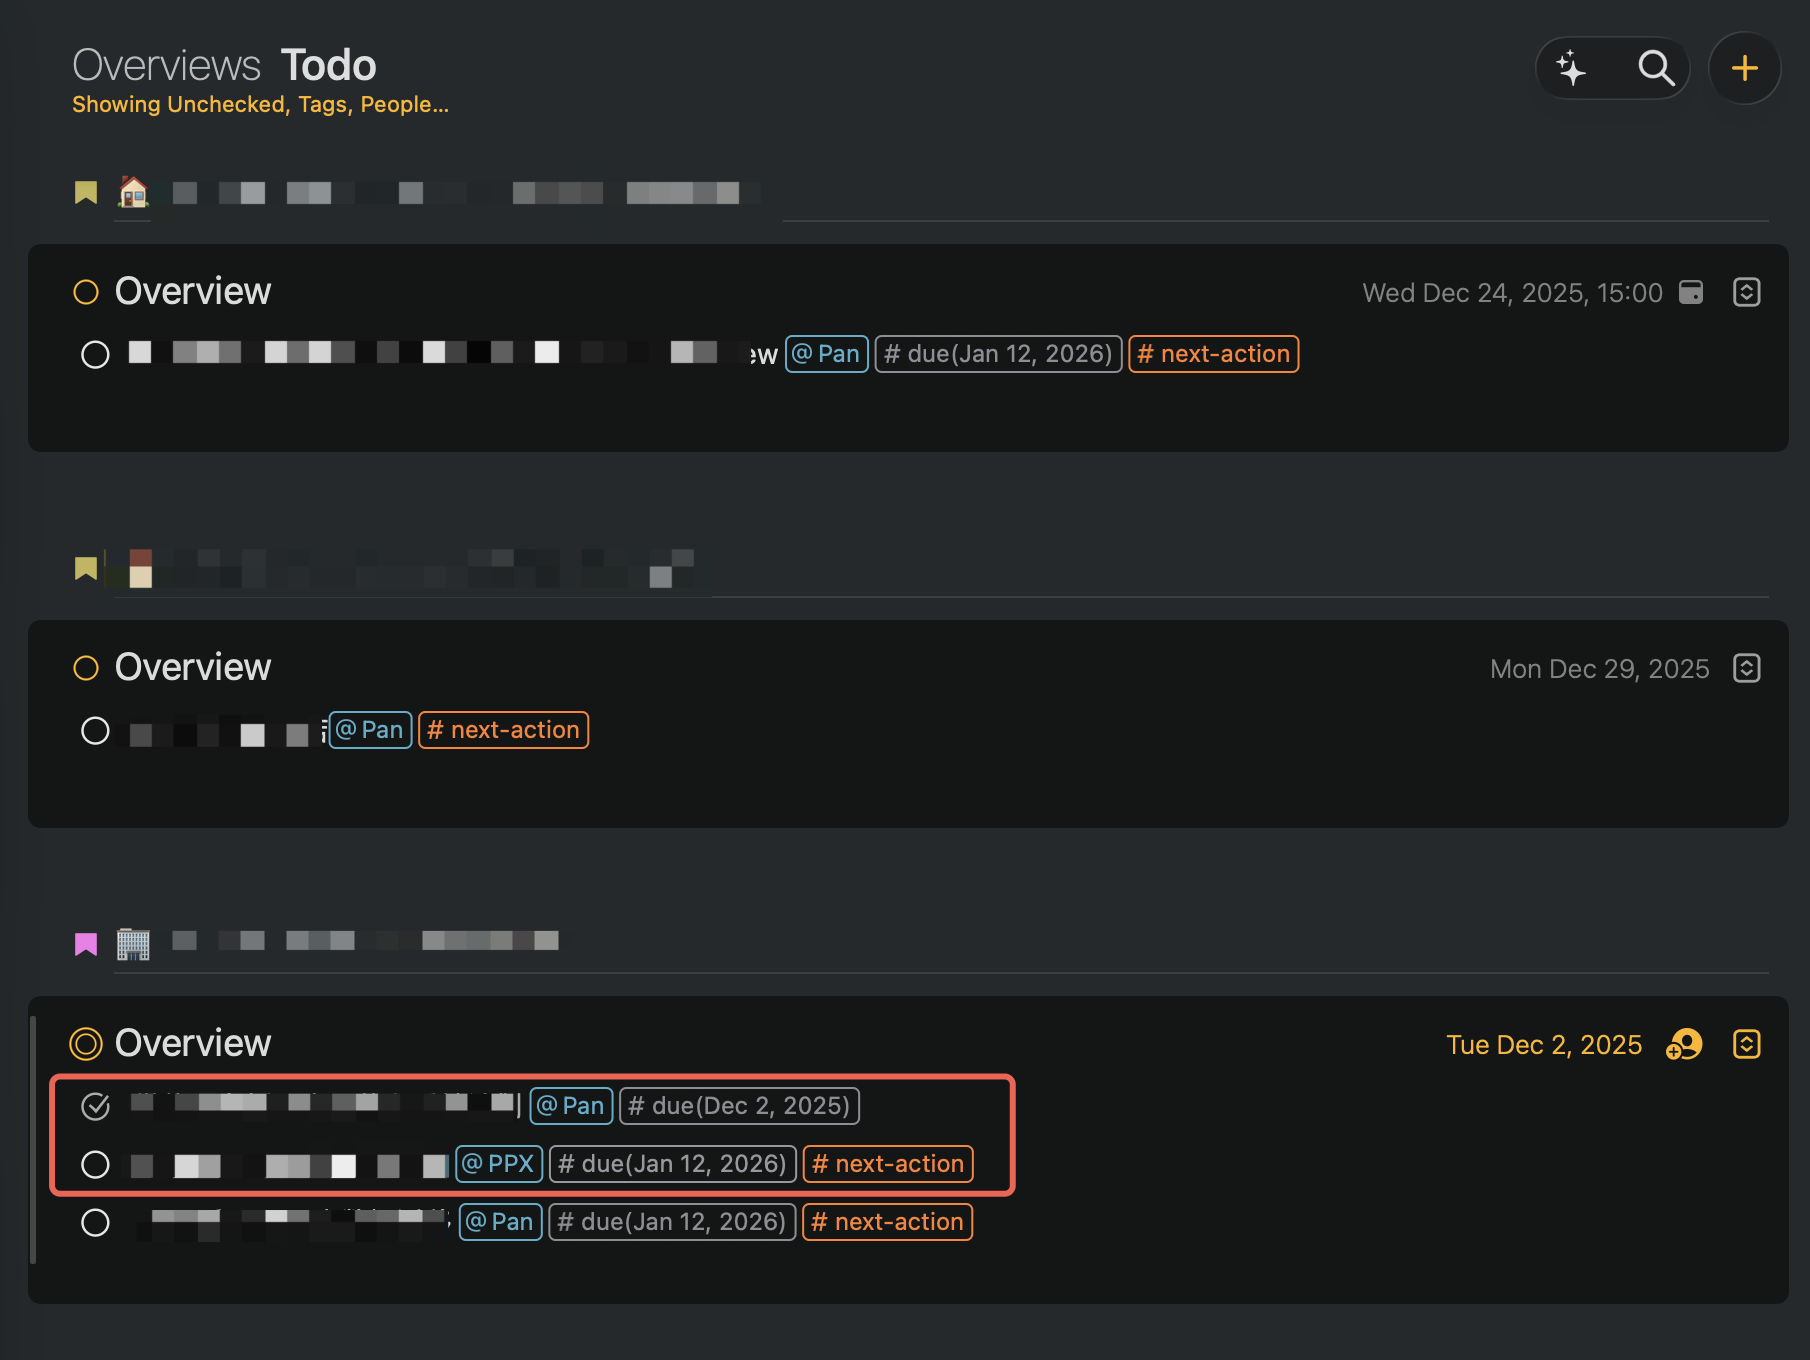Image resolution: width=1810 pixels, height=1360 pixels.
Task: Click the plus button to add new
Action: (1744, 68)
